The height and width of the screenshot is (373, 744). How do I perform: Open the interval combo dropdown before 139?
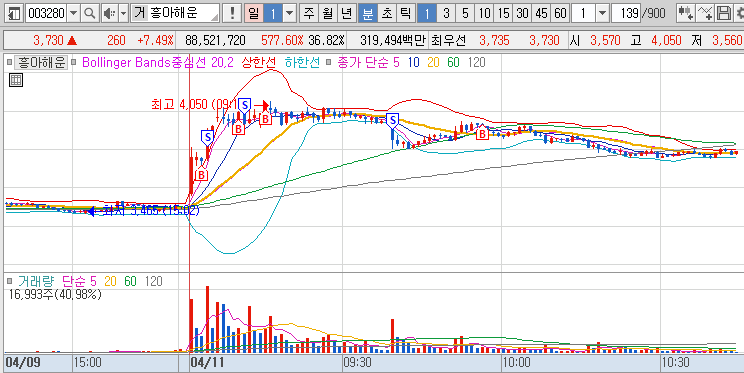602,13
